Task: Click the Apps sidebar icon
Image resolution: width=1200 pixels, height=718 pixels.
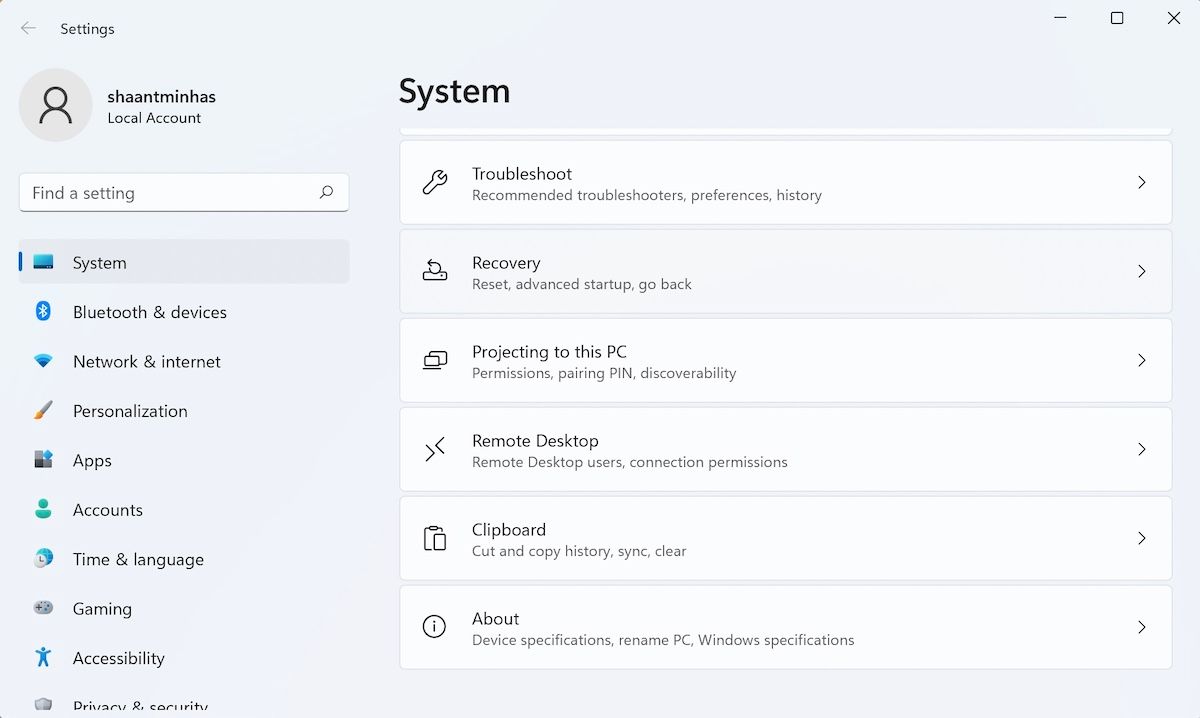Action: pyautogui.click(x=42, y=460)
